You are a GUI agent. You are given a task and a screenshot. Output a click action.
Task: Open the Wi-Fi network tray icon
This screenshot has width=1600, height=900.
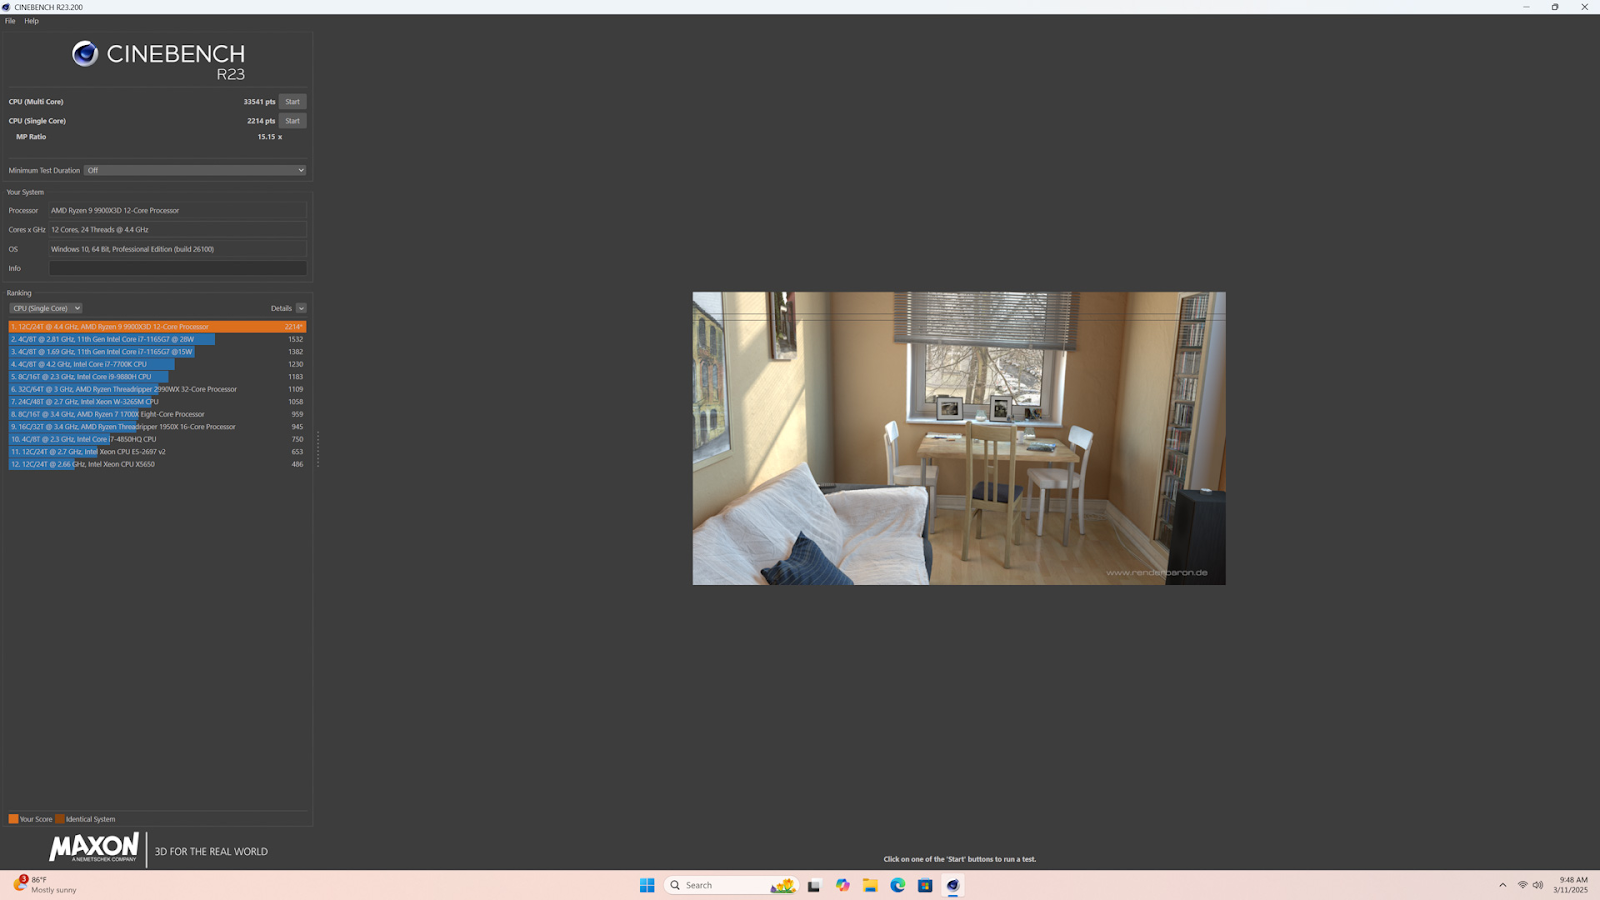point(1523,885)
